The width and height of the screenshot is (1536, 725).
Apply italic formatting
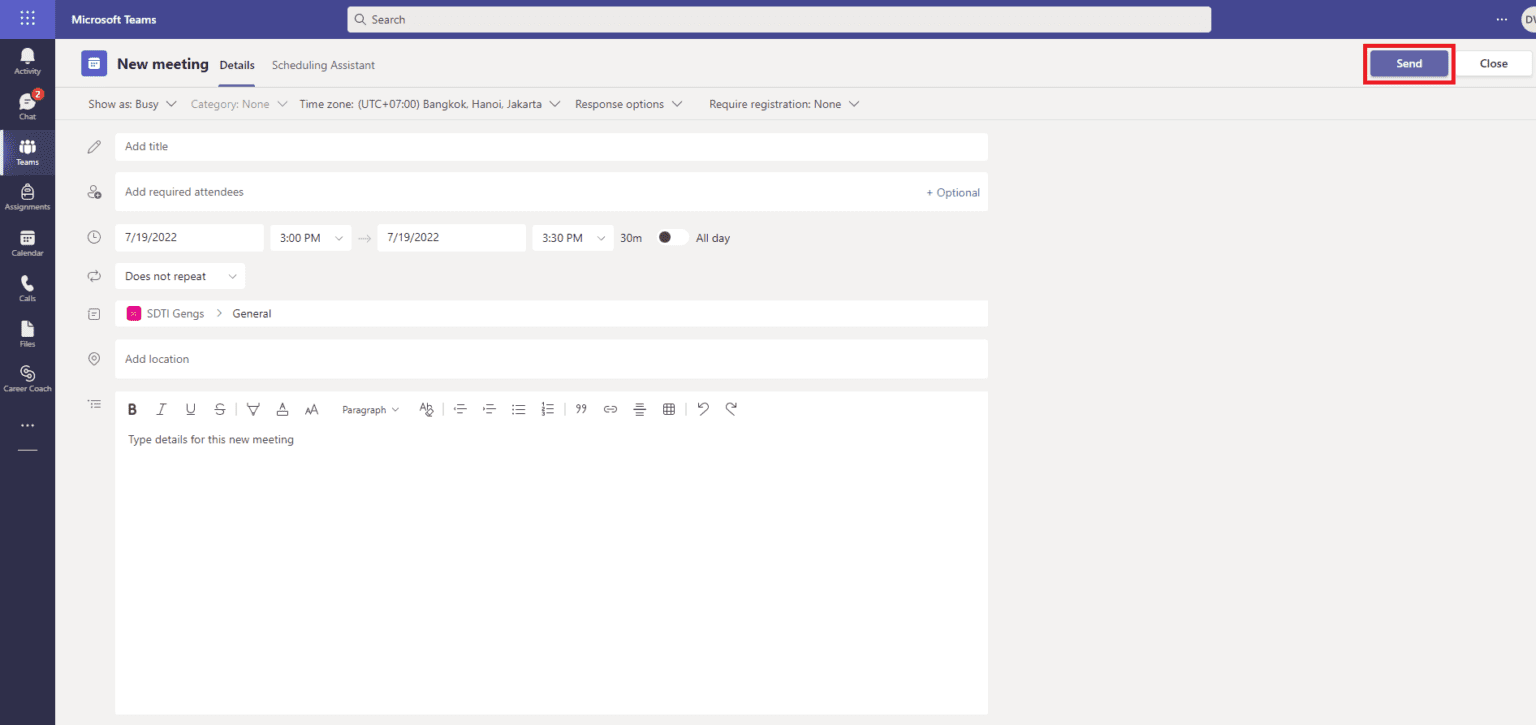[161, 409]
